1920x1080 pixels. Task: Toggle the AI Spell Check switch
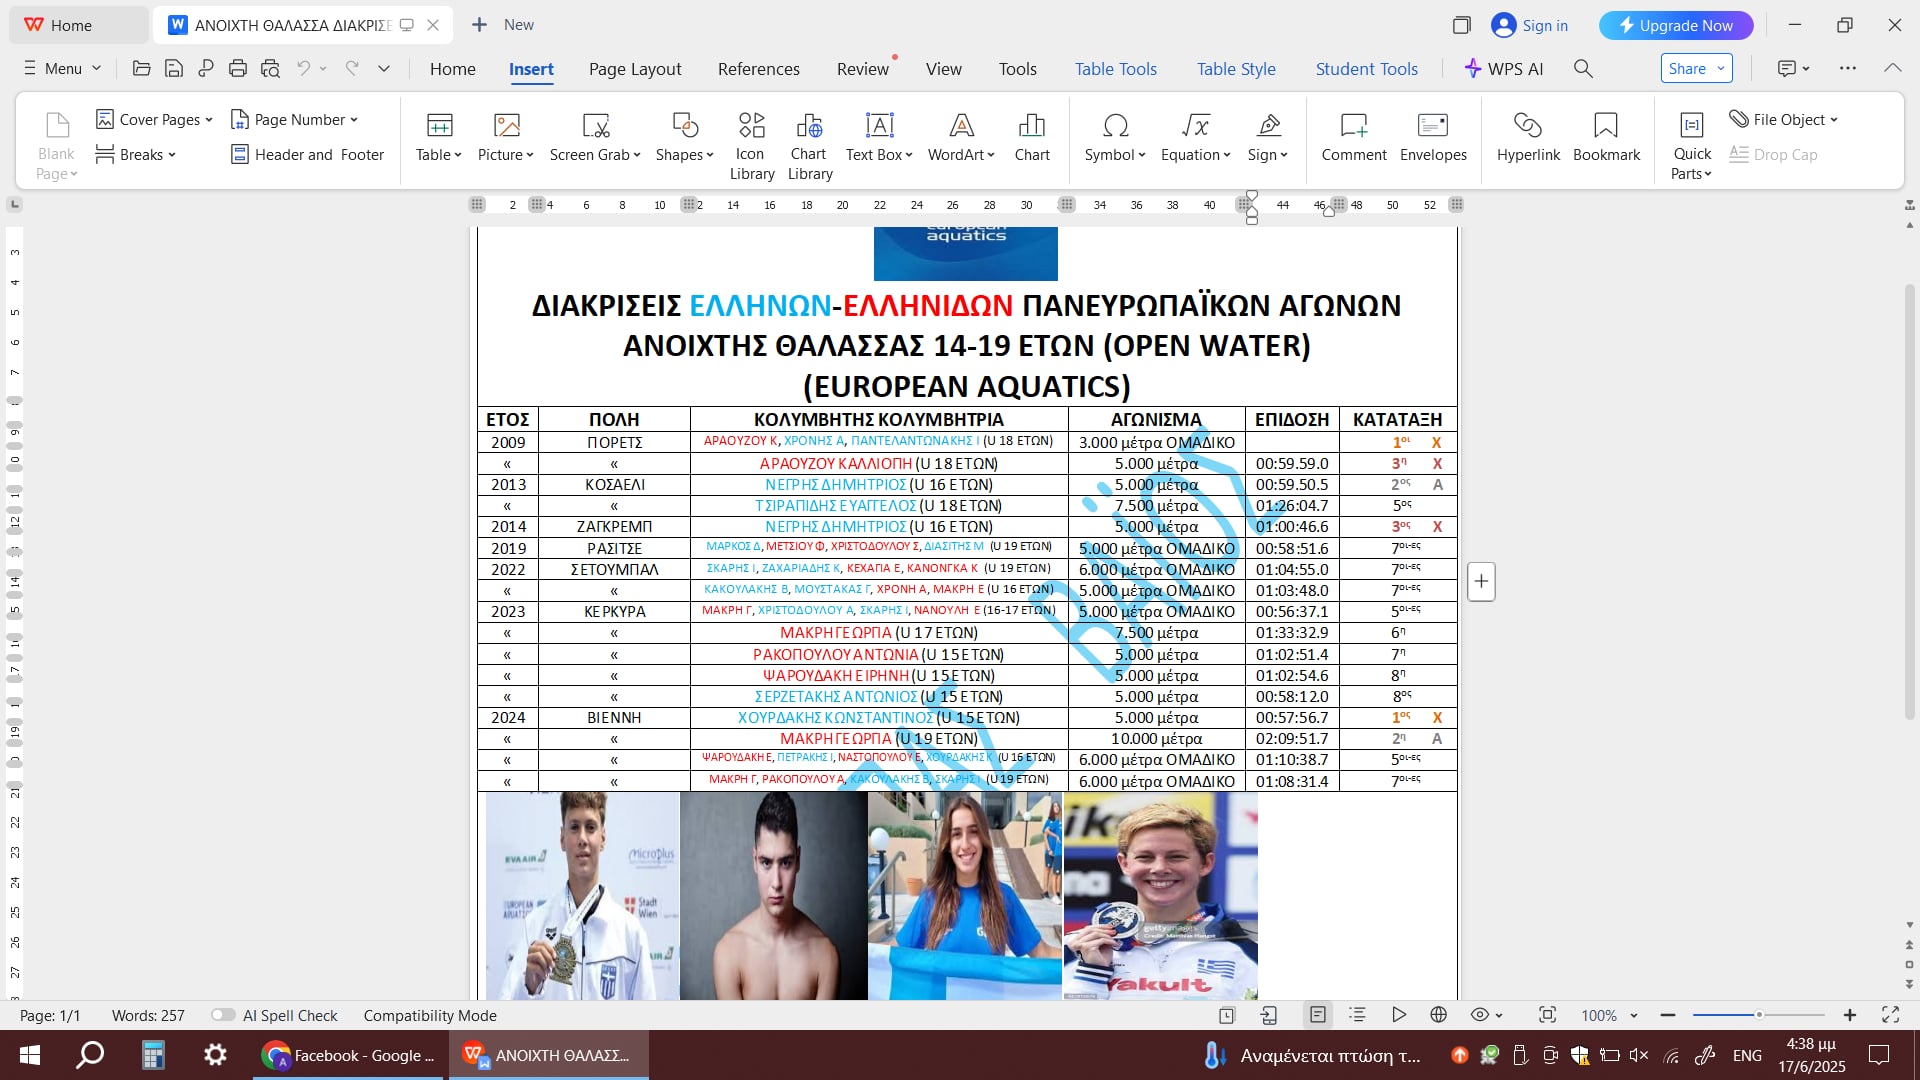click(223, 1015)
